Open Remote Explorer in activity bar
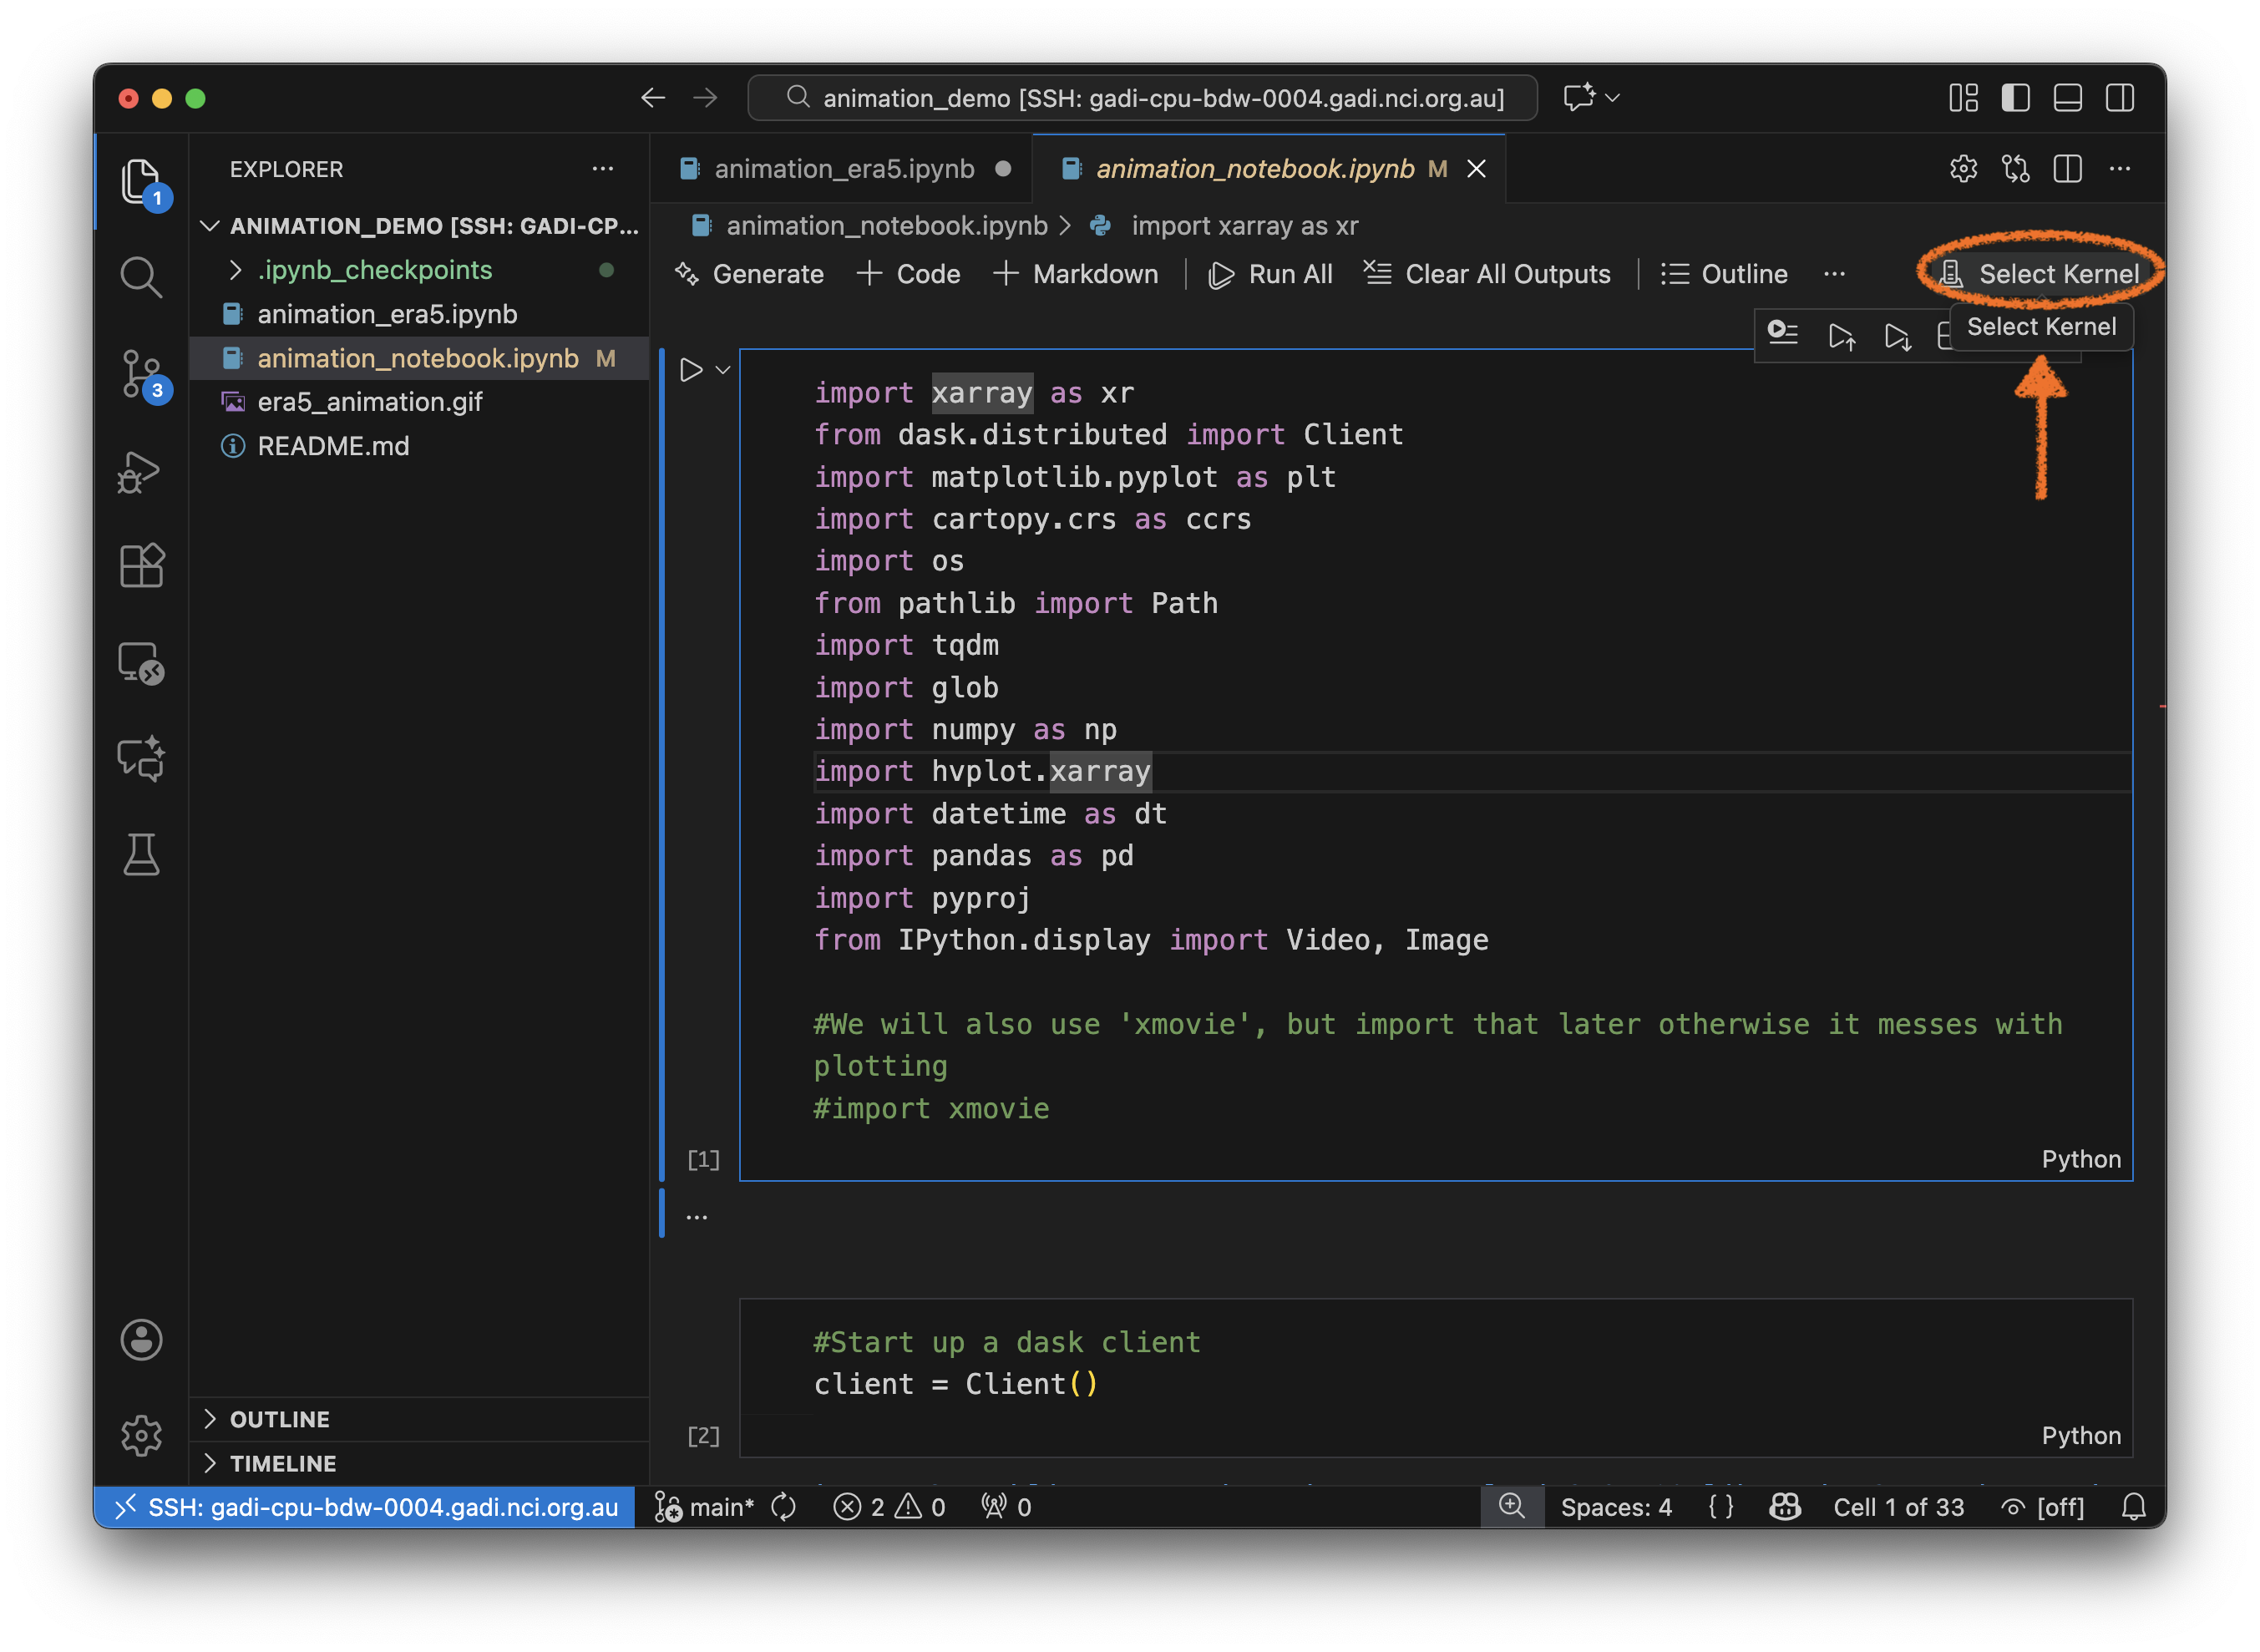The width and height of the screenshot is (2260, 1652). 141,663
